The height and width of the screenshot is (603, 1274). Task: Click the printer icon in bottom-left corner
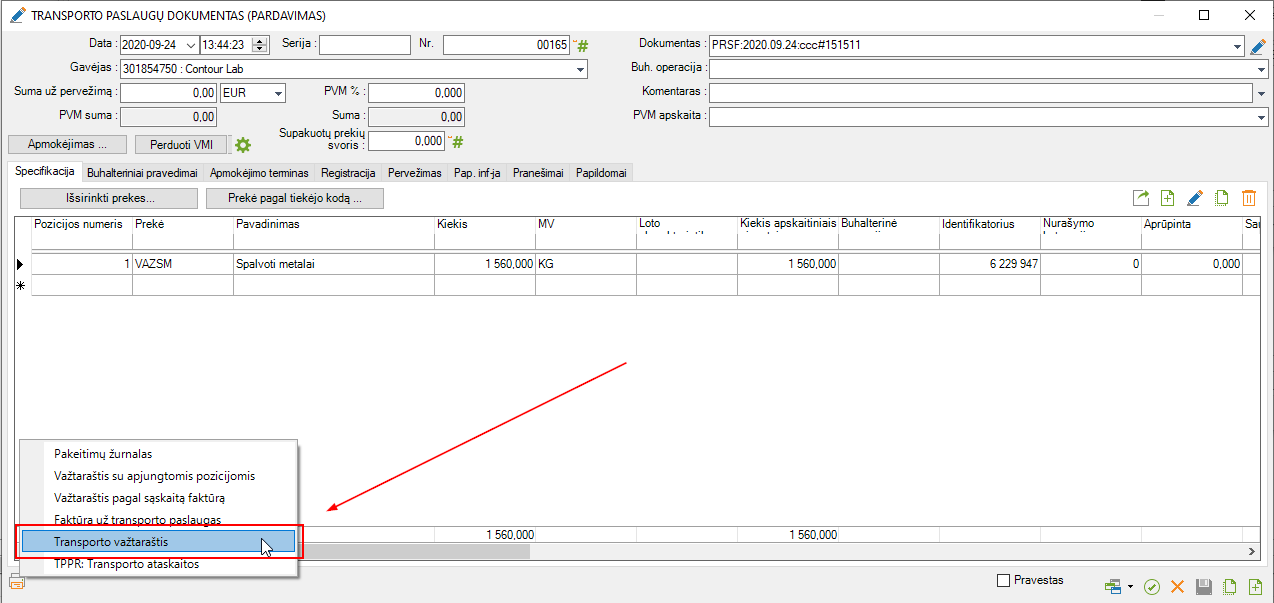(x=17, y=582)
